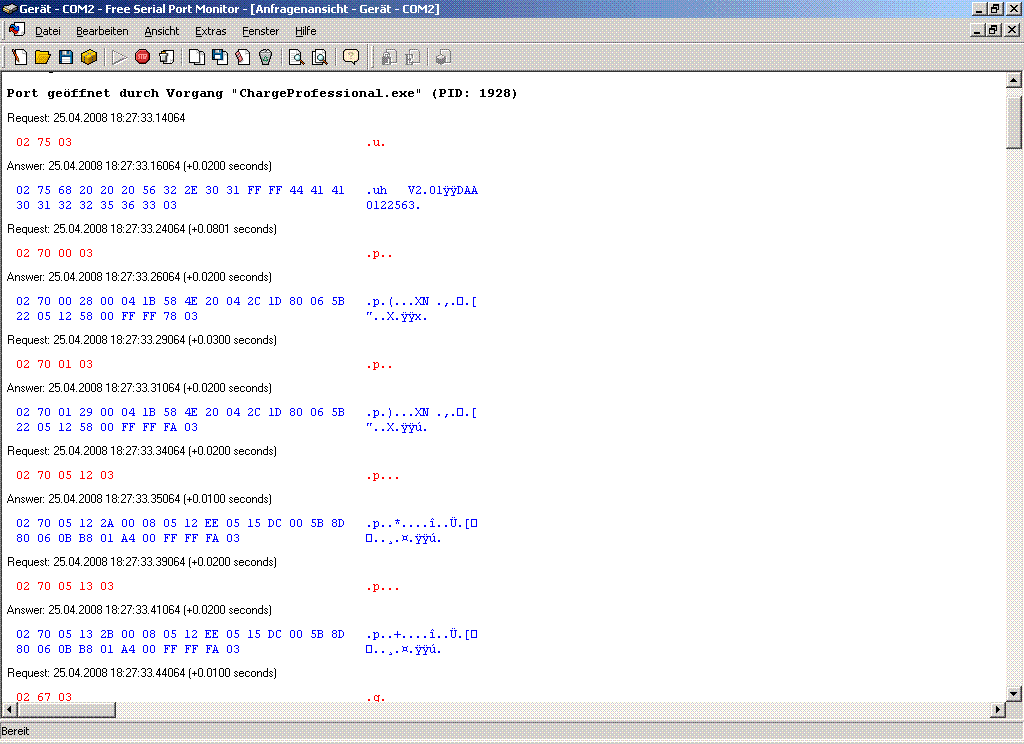Click the vertical scrollbar thumb
The image size is (1024, 744).
click(x=1014, y=123)
